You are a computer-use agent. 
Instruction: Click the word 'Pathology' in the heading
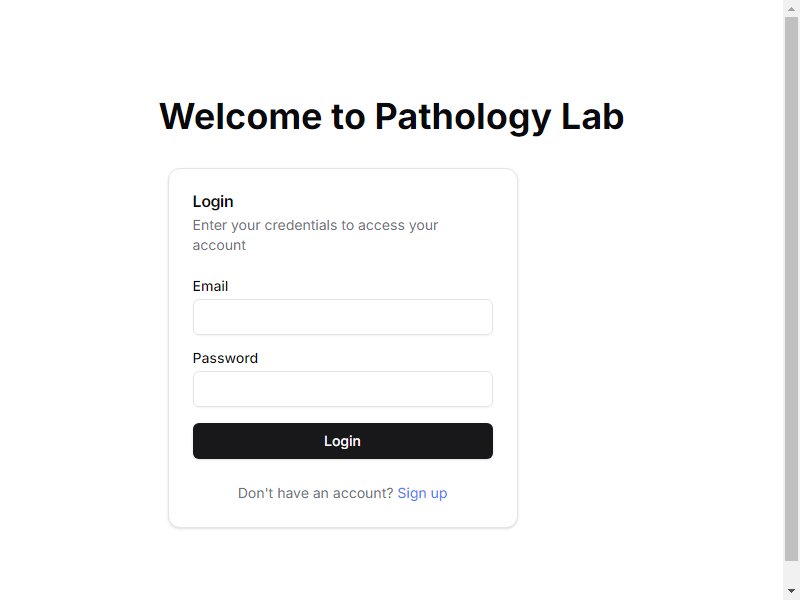[x=463, y=118]
